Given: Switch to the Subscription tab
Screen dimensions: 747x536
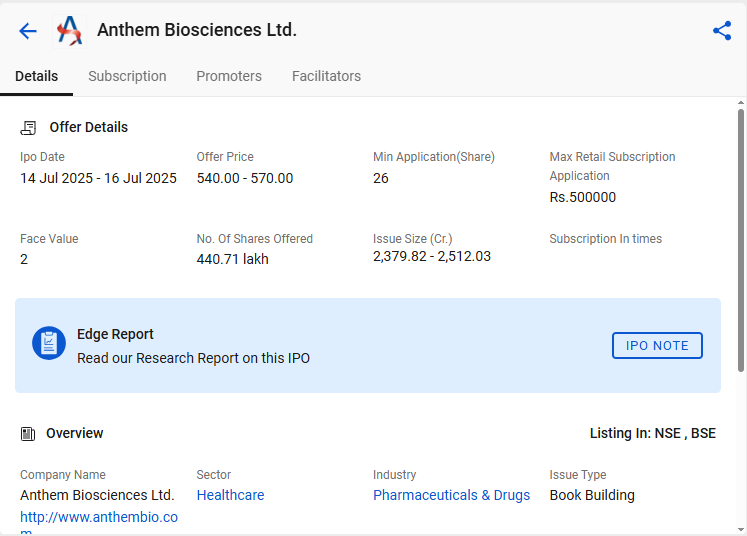Looking at the screenshot, I should (127, 76).
